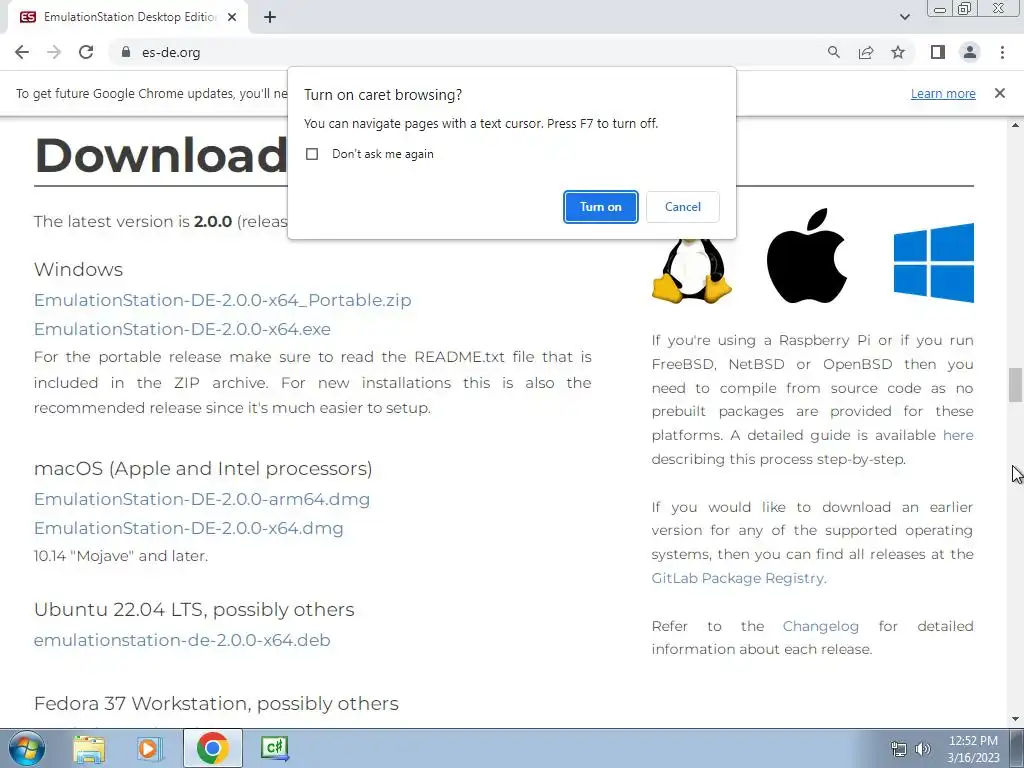Dismiss the Chrome updates info bar
The width and height of the screenshot is (1024, 768).
[x=999, y=93]
